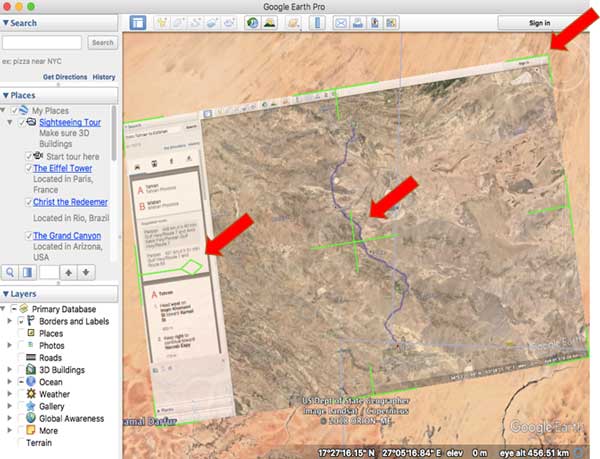
Task: Collapse the Places panel header triangle
Action: click(x=5, y=95)
